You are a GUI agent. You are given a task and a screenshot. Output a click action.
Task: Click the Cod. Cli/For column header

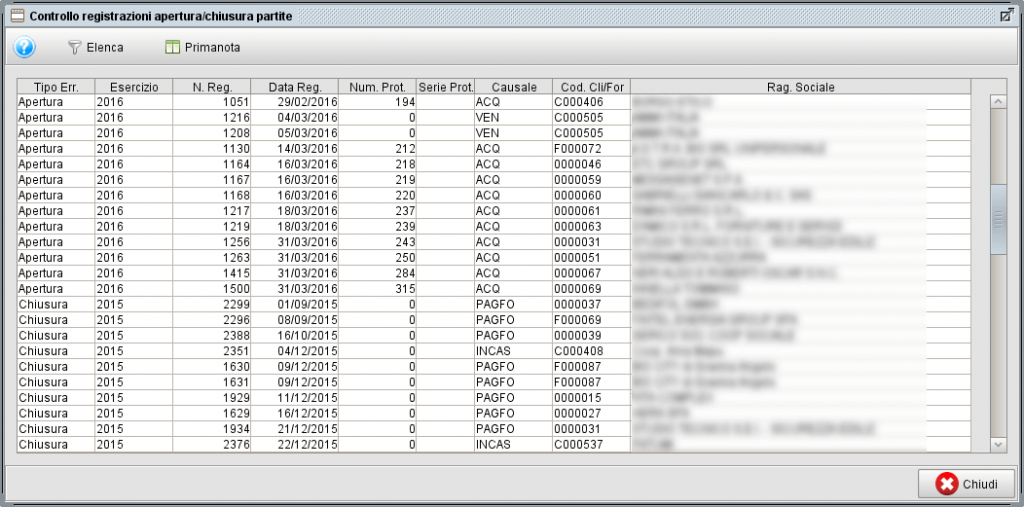[591, 87]
